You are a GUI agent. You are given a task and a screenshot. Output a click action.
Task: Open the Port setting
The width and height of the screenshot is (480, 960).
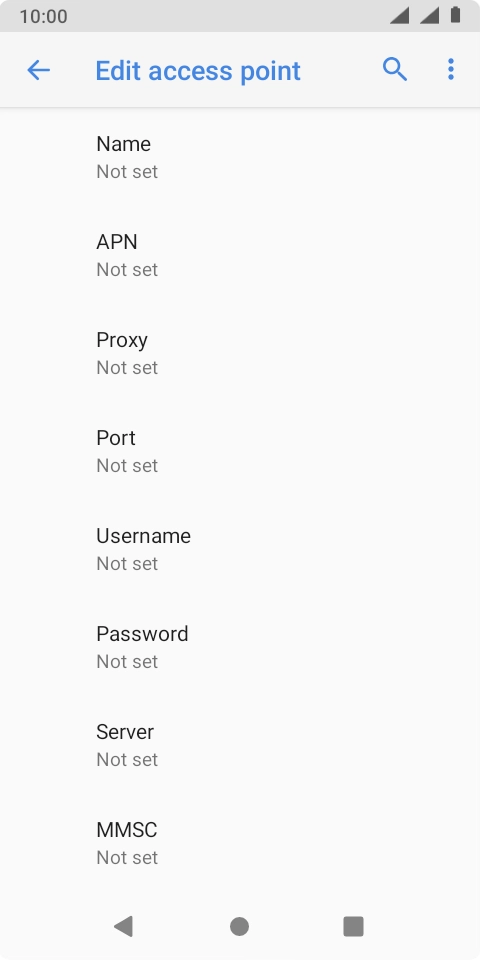tap(240, 451)
